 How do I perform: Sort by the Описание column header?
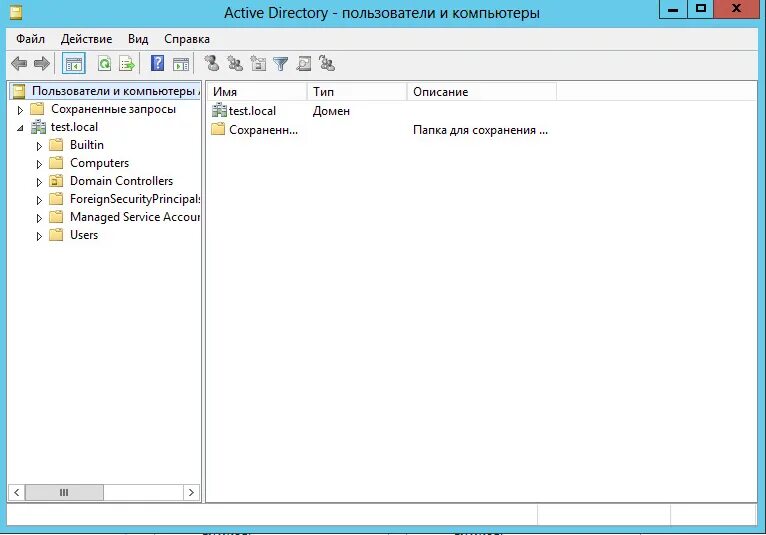[482, 92]
